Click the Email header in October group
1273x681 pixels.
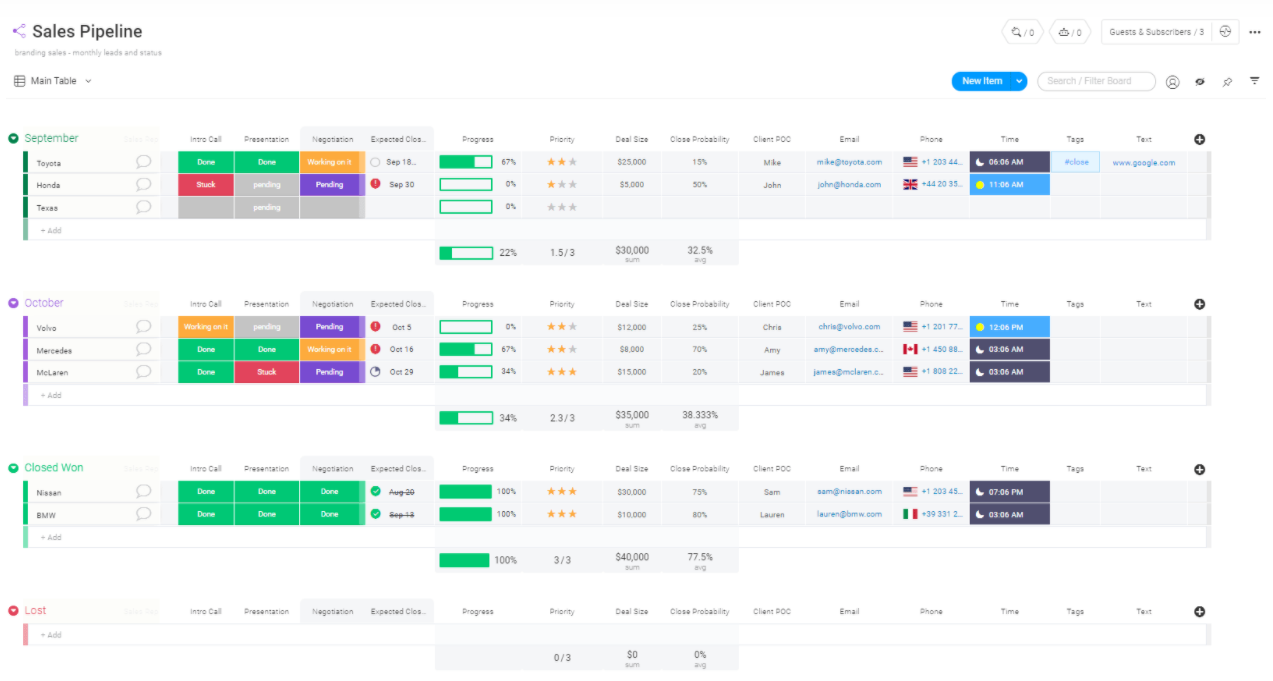pyautogui.click(x=850, y=304)
